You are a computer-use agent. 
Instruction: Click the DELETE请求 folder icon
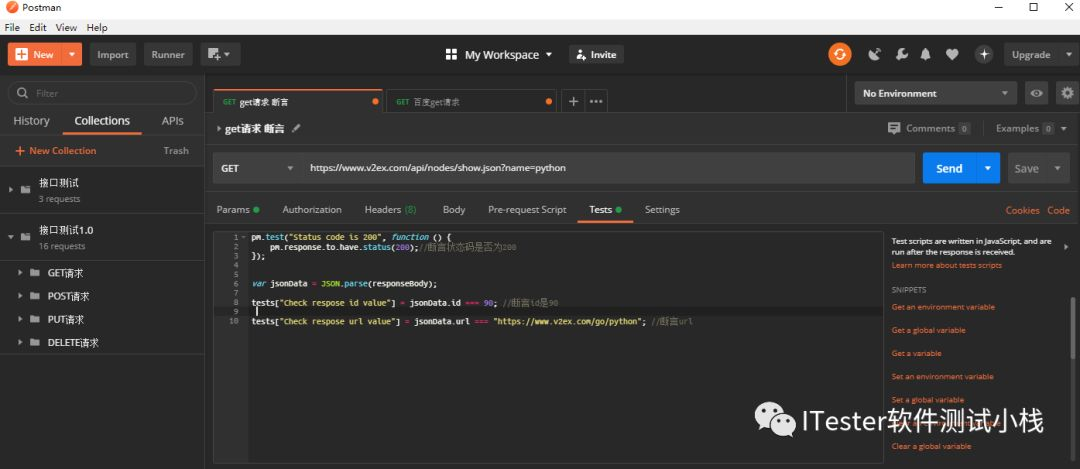(x=34, y=342)
